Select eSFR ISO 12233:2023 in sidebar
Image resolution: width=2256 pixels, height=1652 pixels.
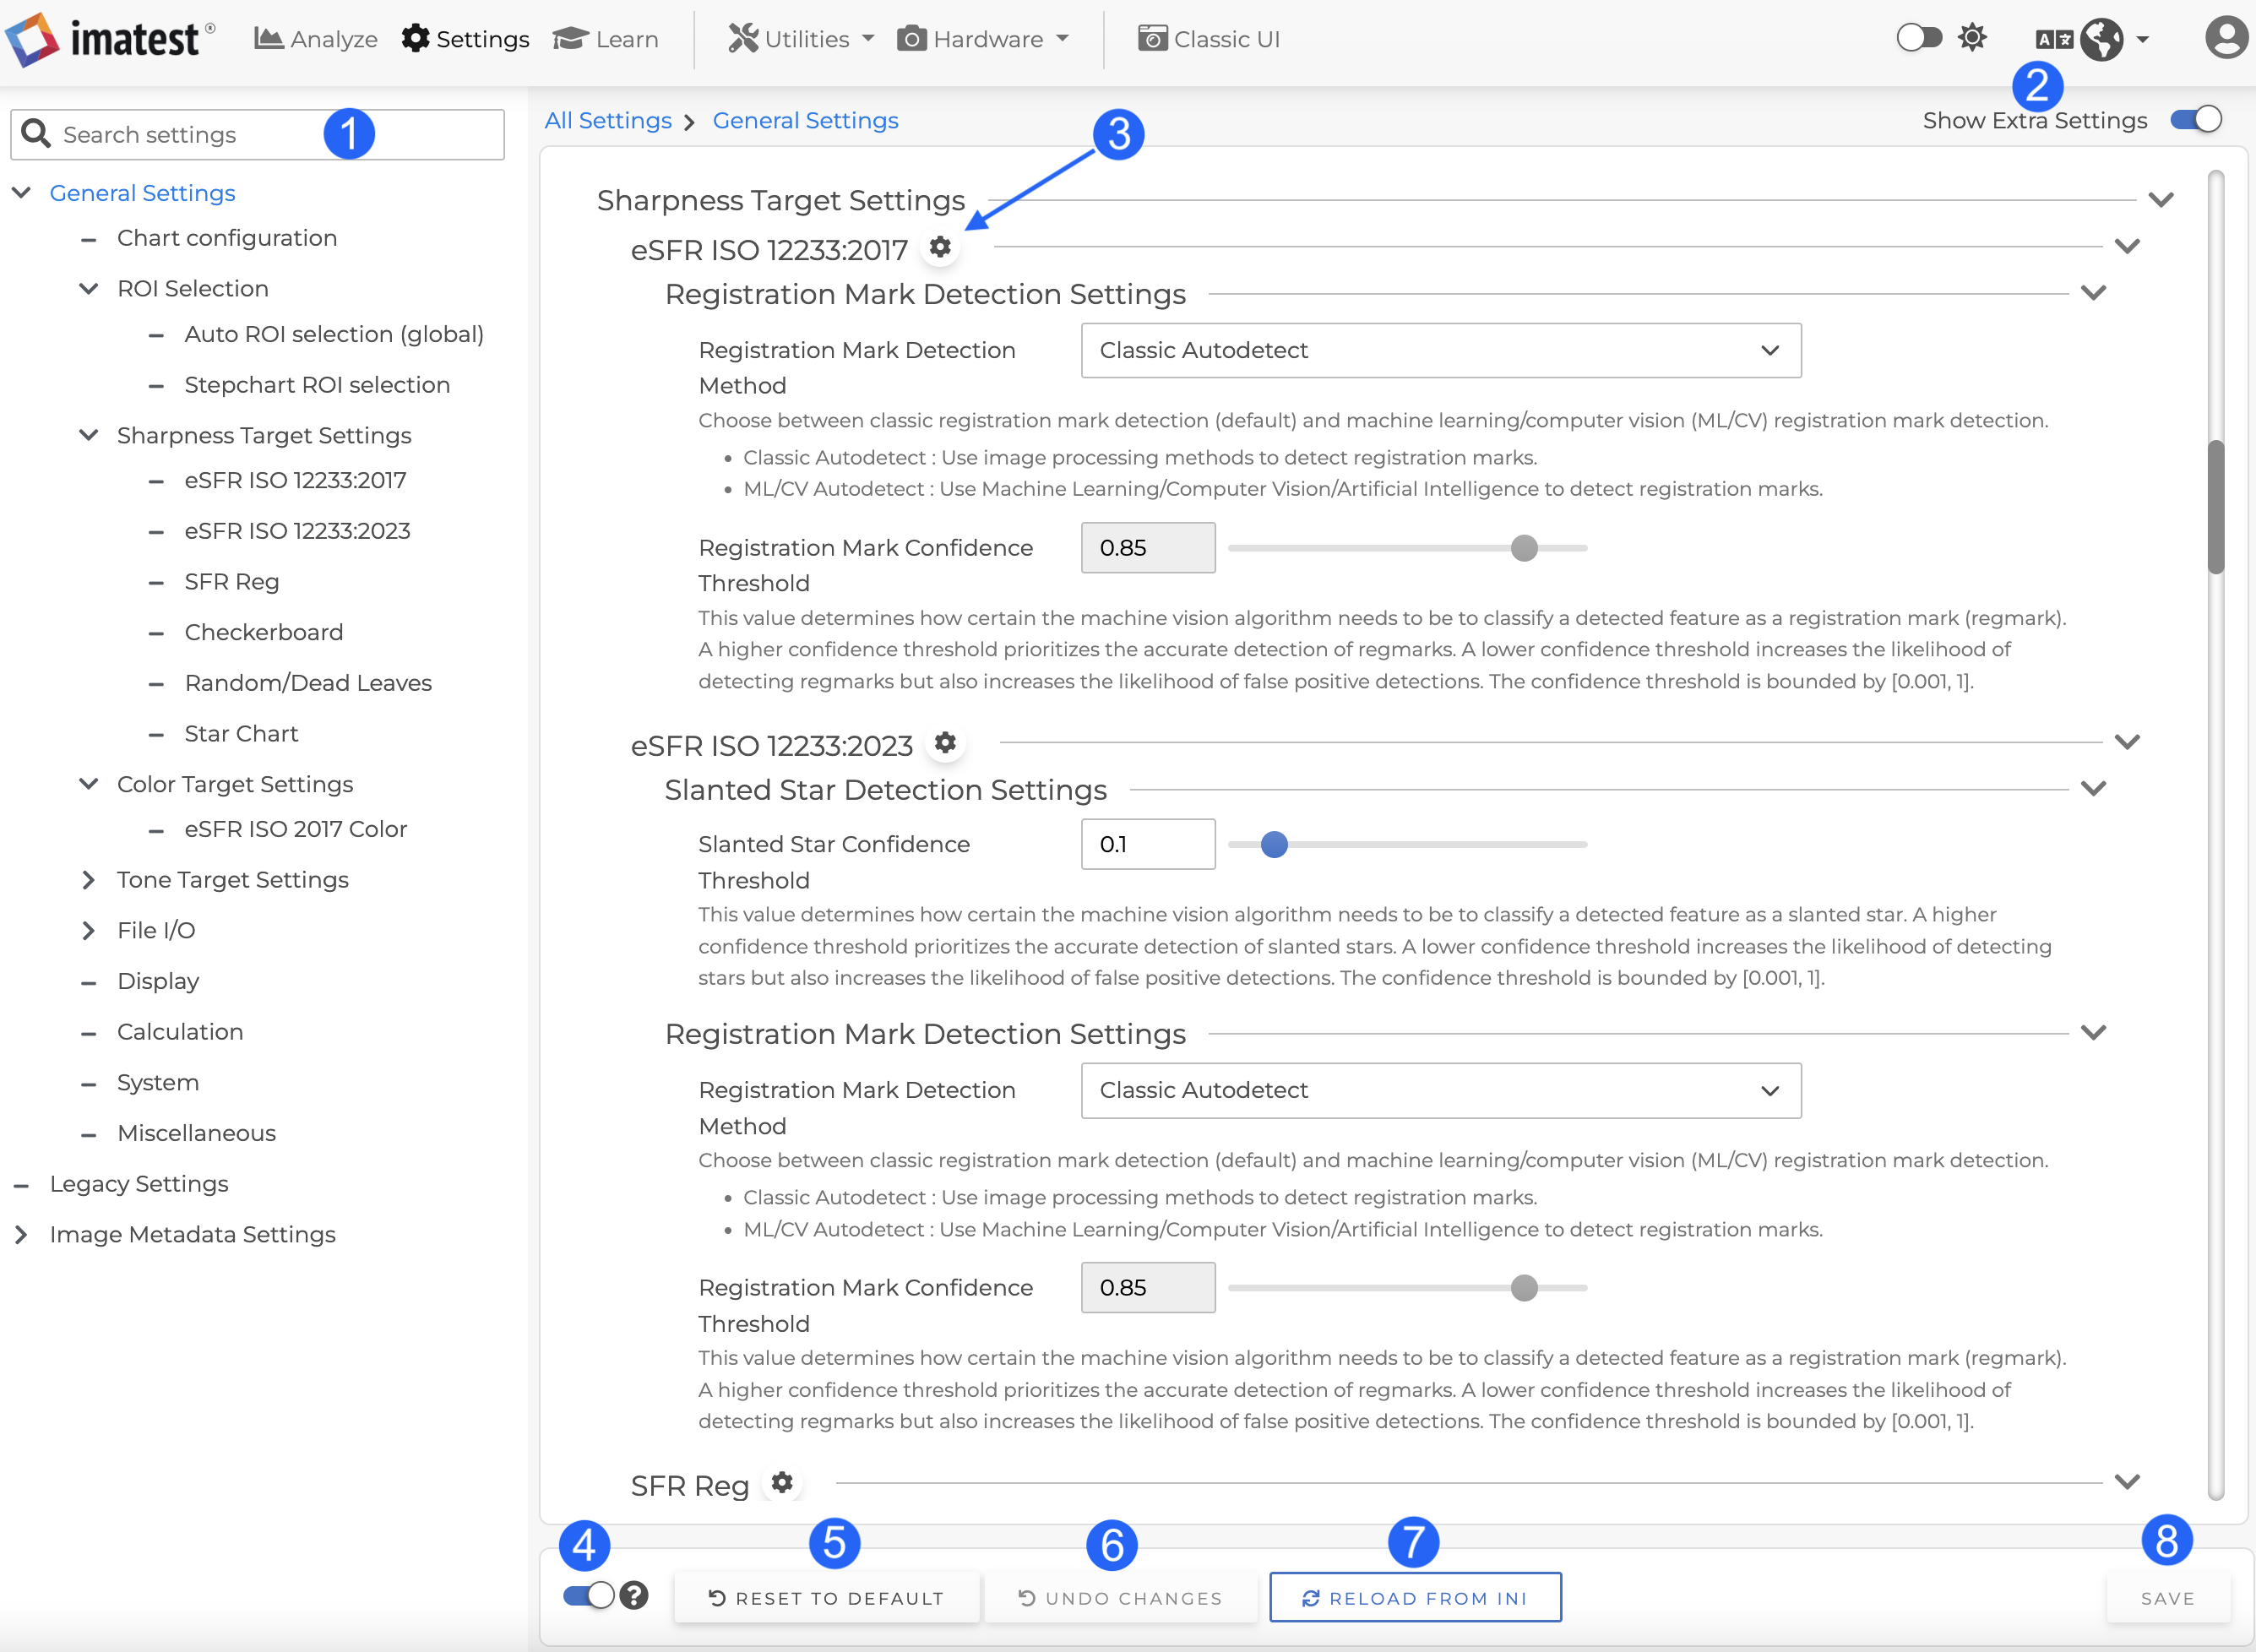[297, 531]
